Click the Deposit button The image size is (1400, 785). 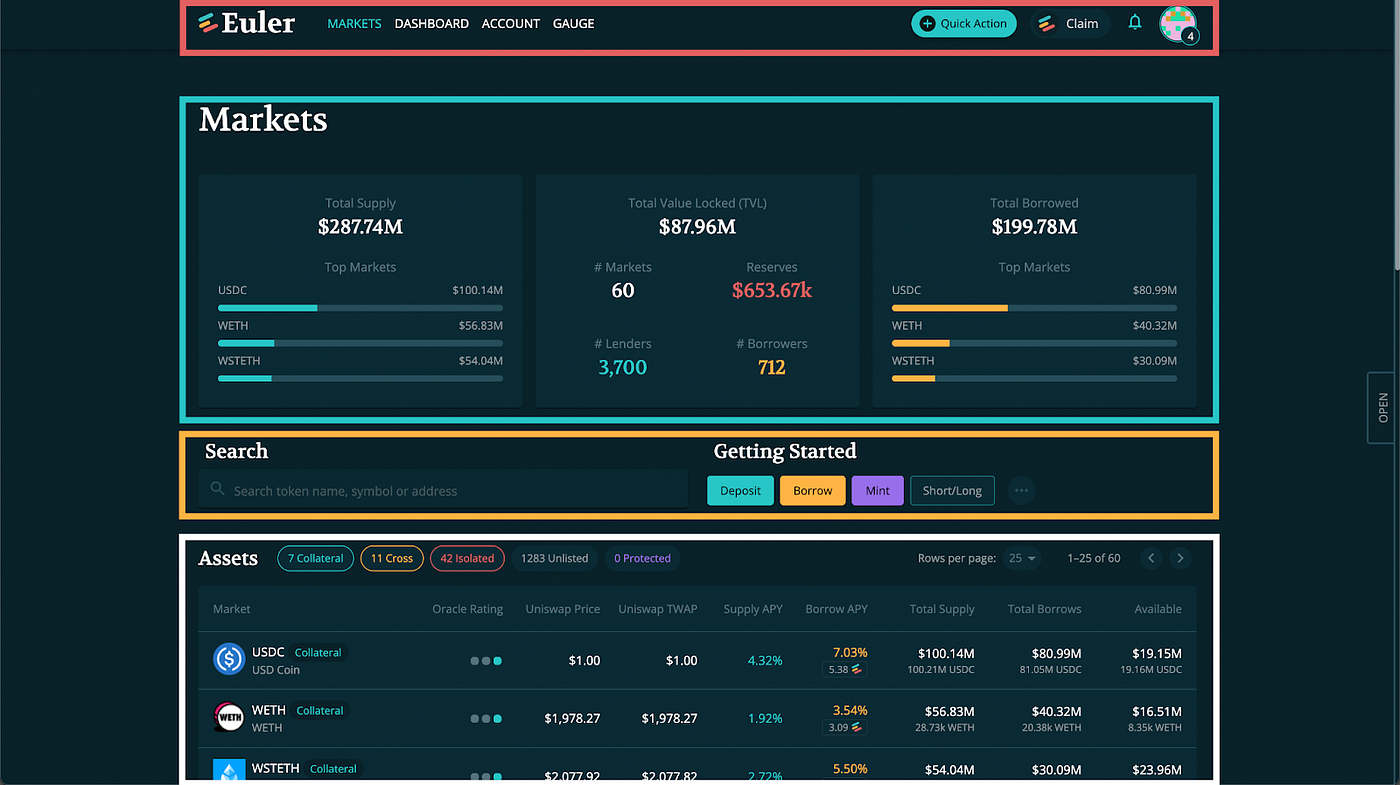(x=740, y=490)
